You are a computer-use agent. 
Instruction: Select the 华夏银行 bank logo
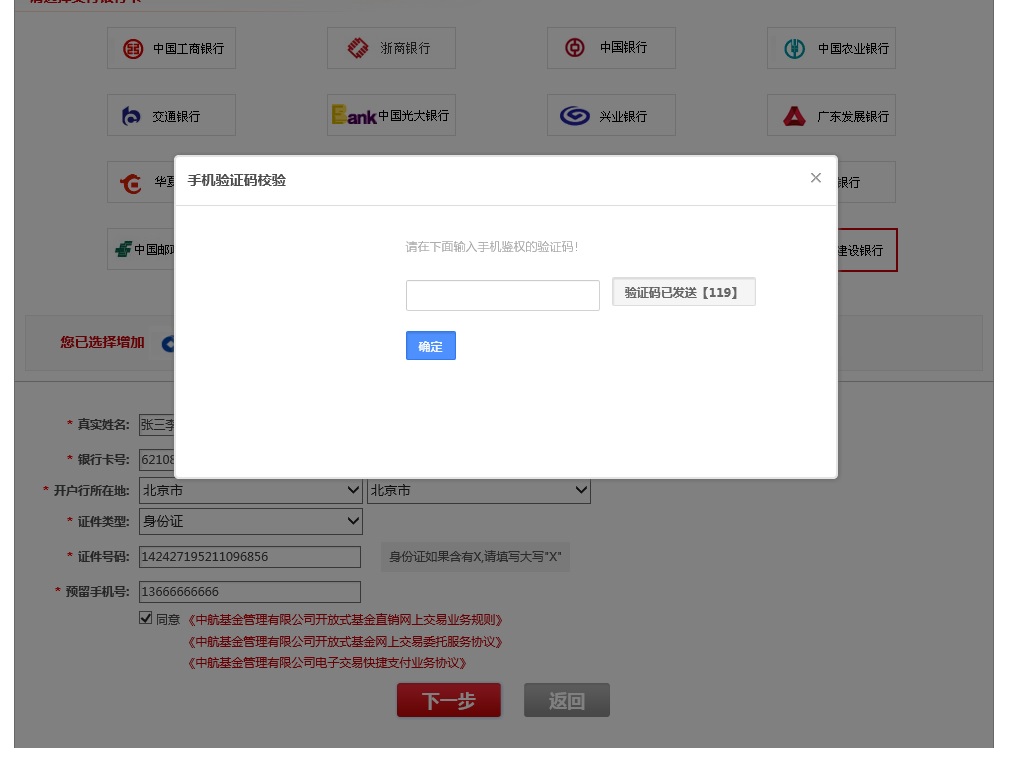(141, 182)
